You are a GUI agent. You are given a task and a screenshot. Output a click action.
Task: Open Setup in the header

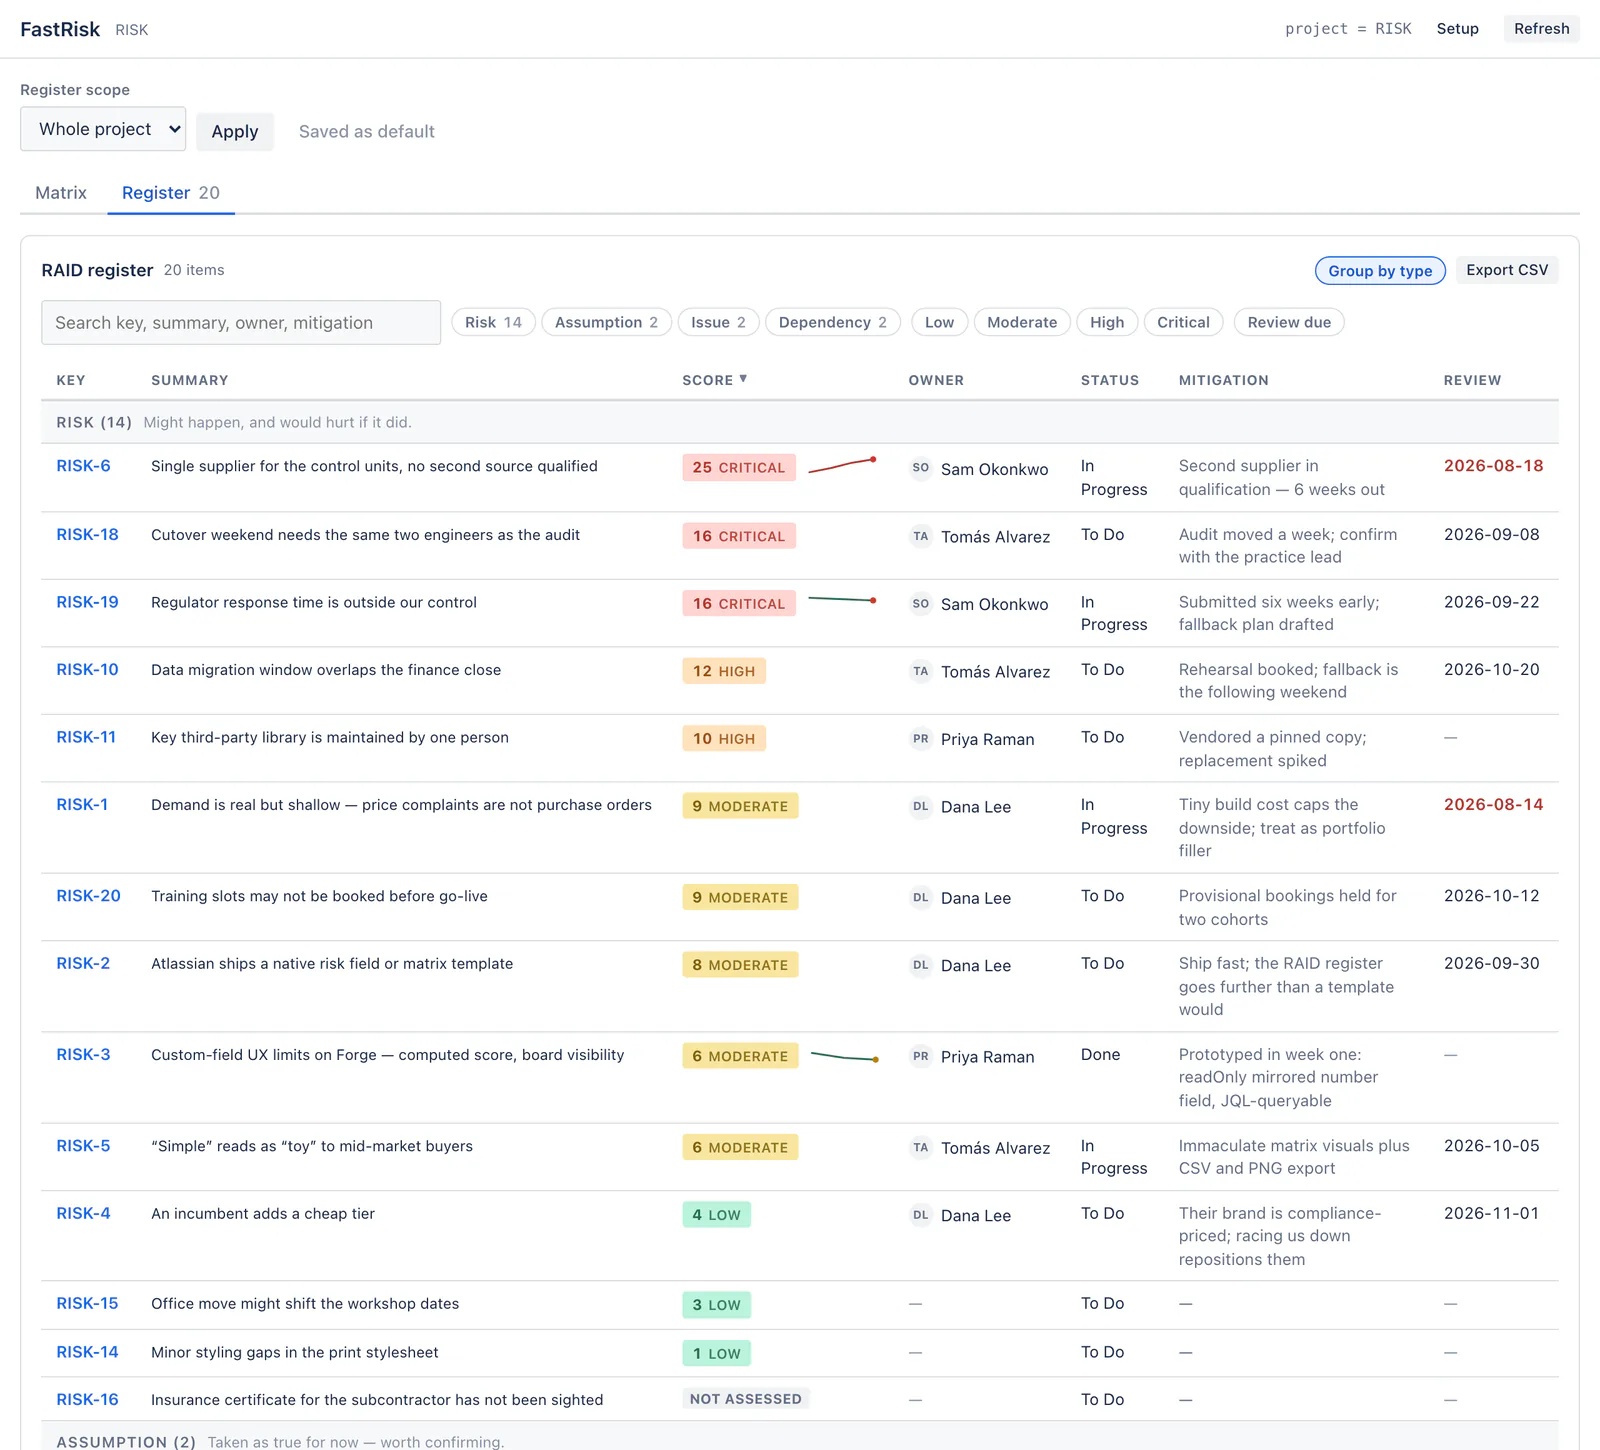click(x=1458, y=29)
